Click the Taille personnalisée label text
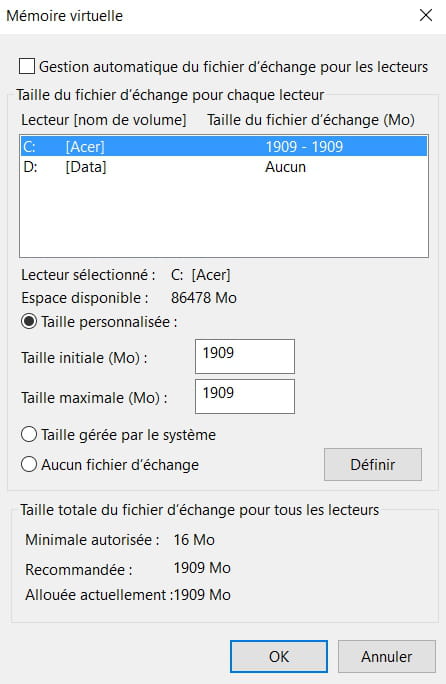This screenshot has height=684, width=446. click(x=110, y=322)
